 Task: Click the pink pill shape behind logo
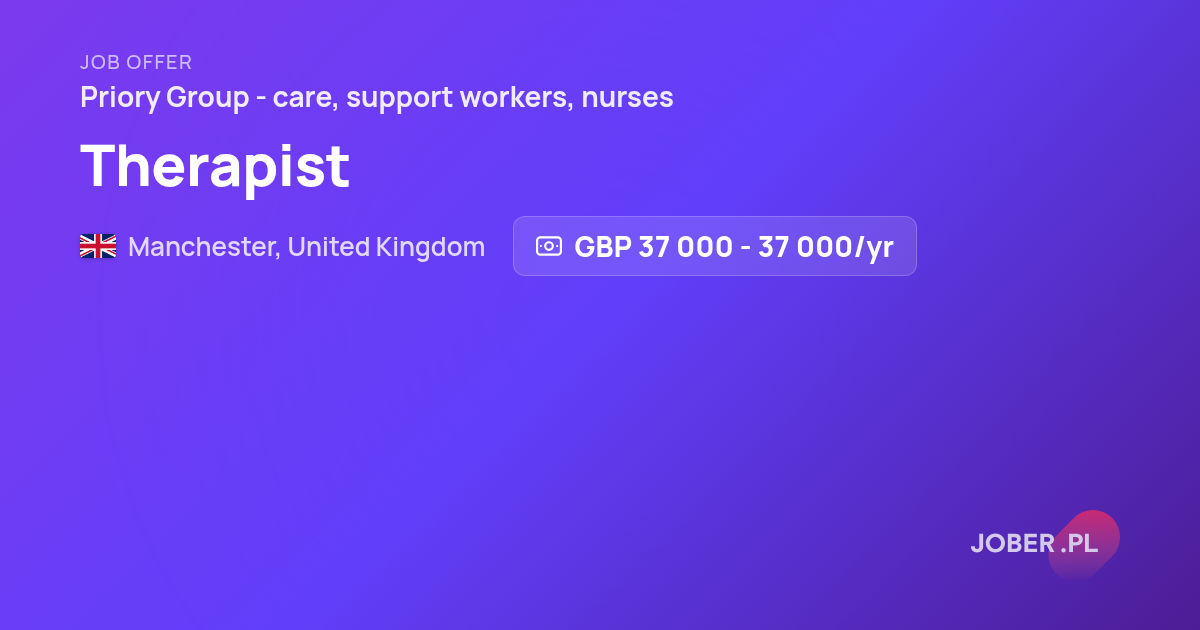(1084, 543)
